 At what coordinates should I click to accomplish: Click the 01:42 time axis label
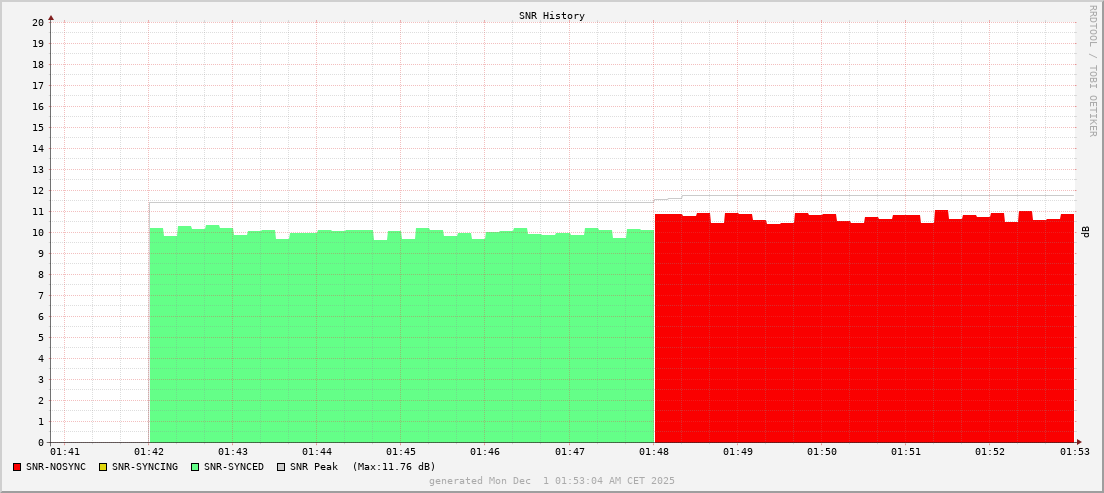click(149, 453)
